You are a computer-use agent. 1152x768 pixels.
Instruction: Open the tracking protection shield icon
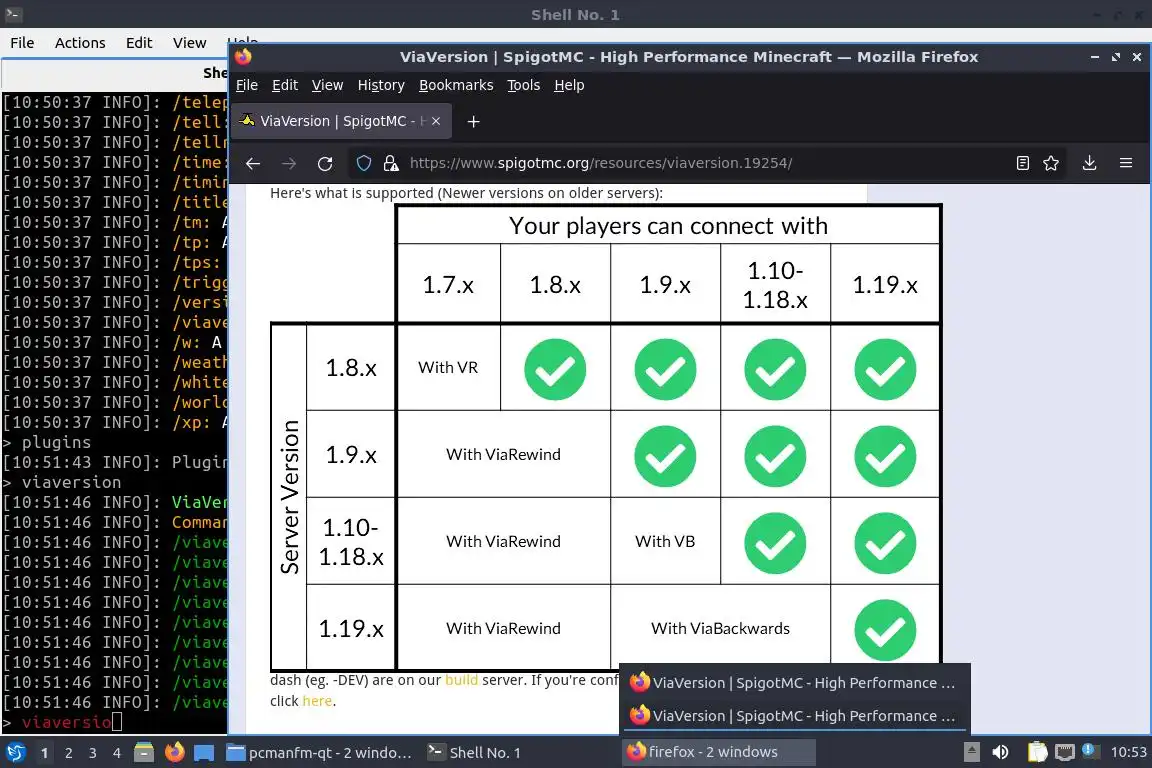364,163
